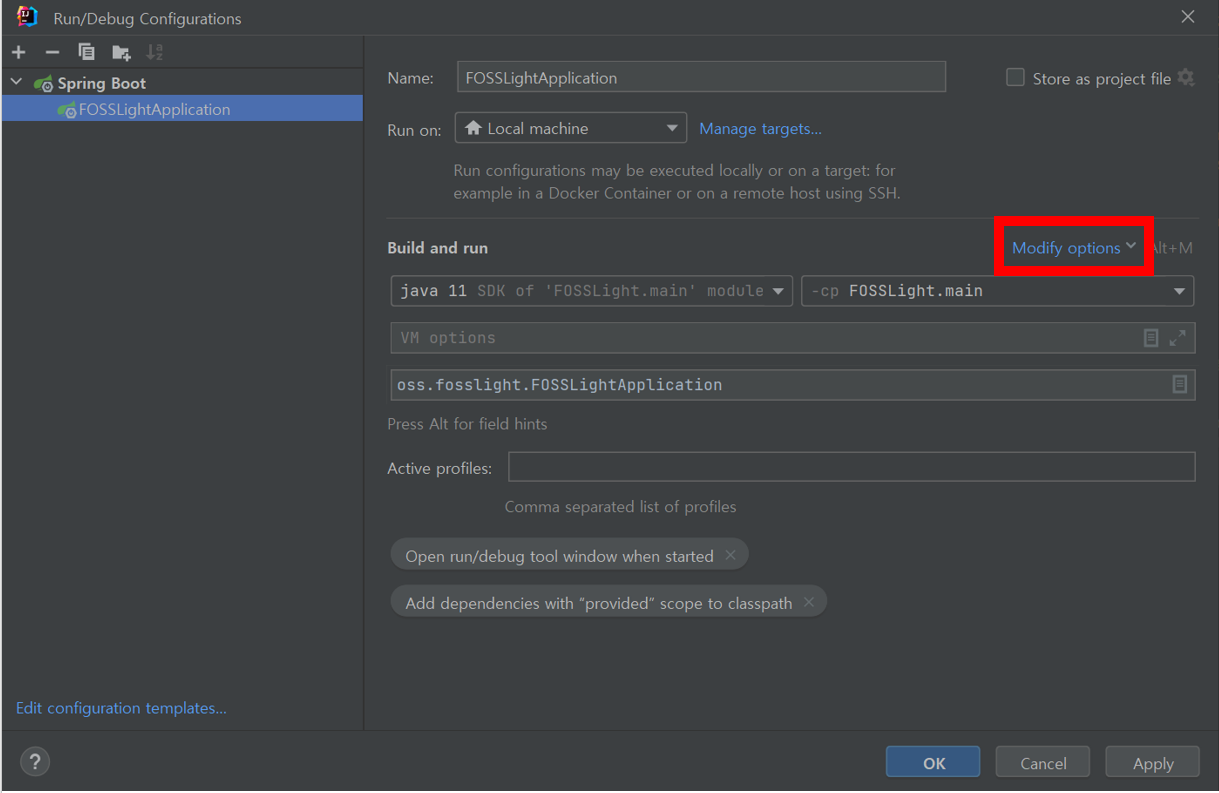Enable Store as project file checkbox
Image resolution: width=1219 pixels, height=793 pixels.
1015,77
